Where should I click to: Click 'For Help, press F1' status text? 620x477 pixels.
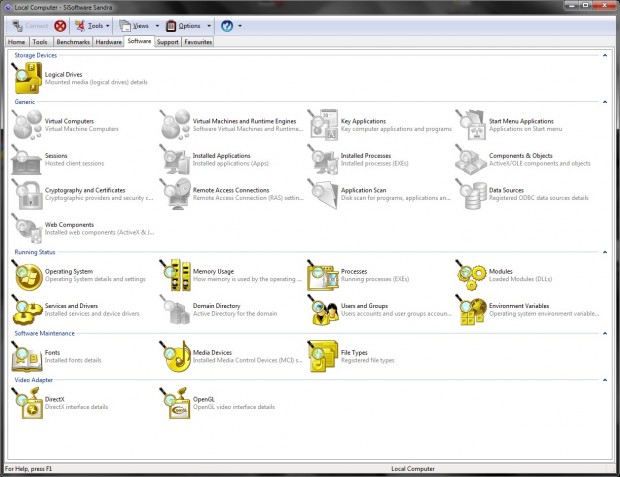[28, 469]
